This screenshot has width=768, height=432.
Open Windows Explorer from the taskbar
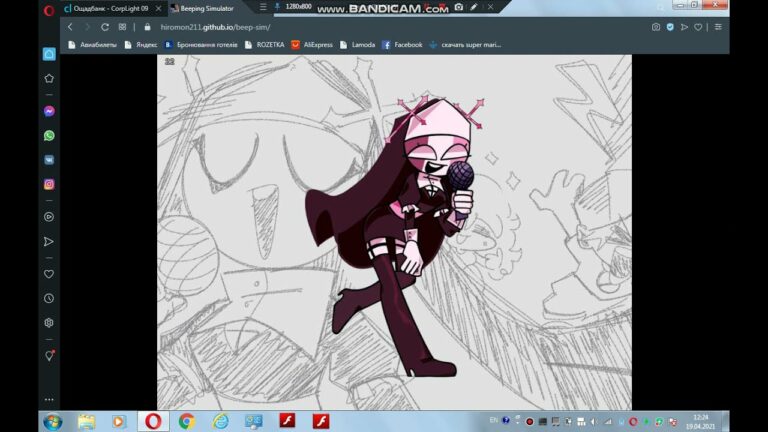[86, 421]
